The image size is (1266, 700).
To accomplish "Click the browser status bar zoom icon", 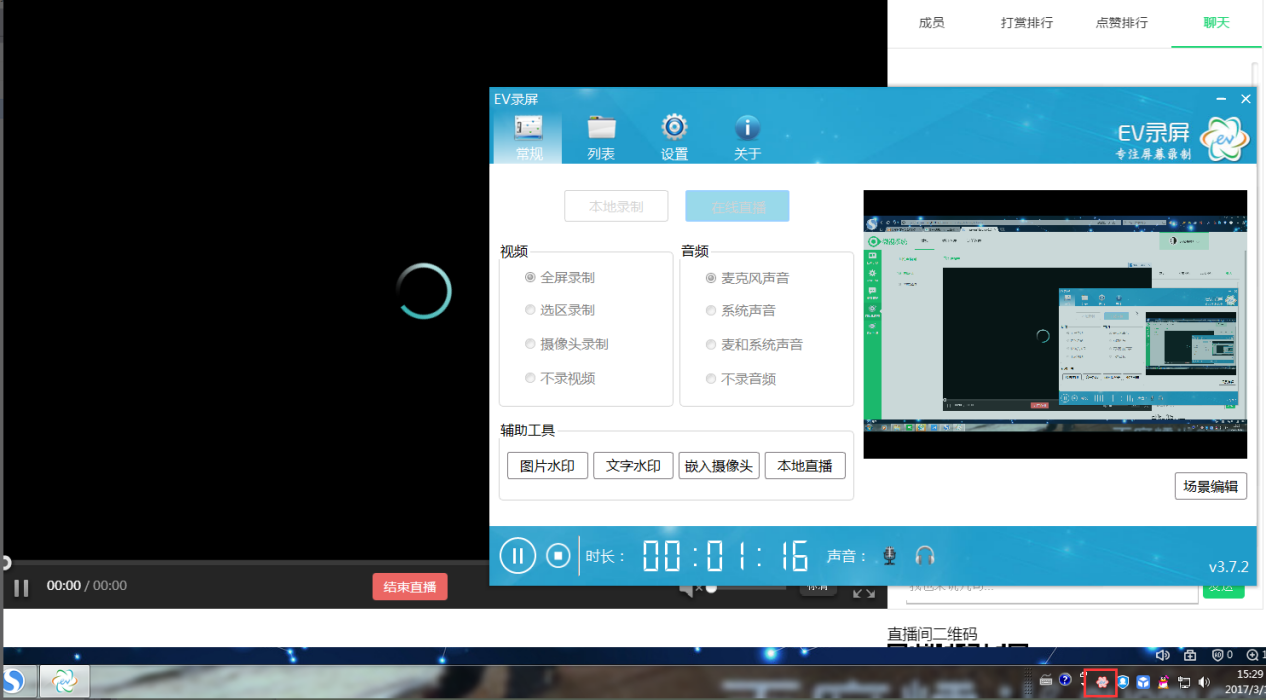I will tap(1253, 656).
